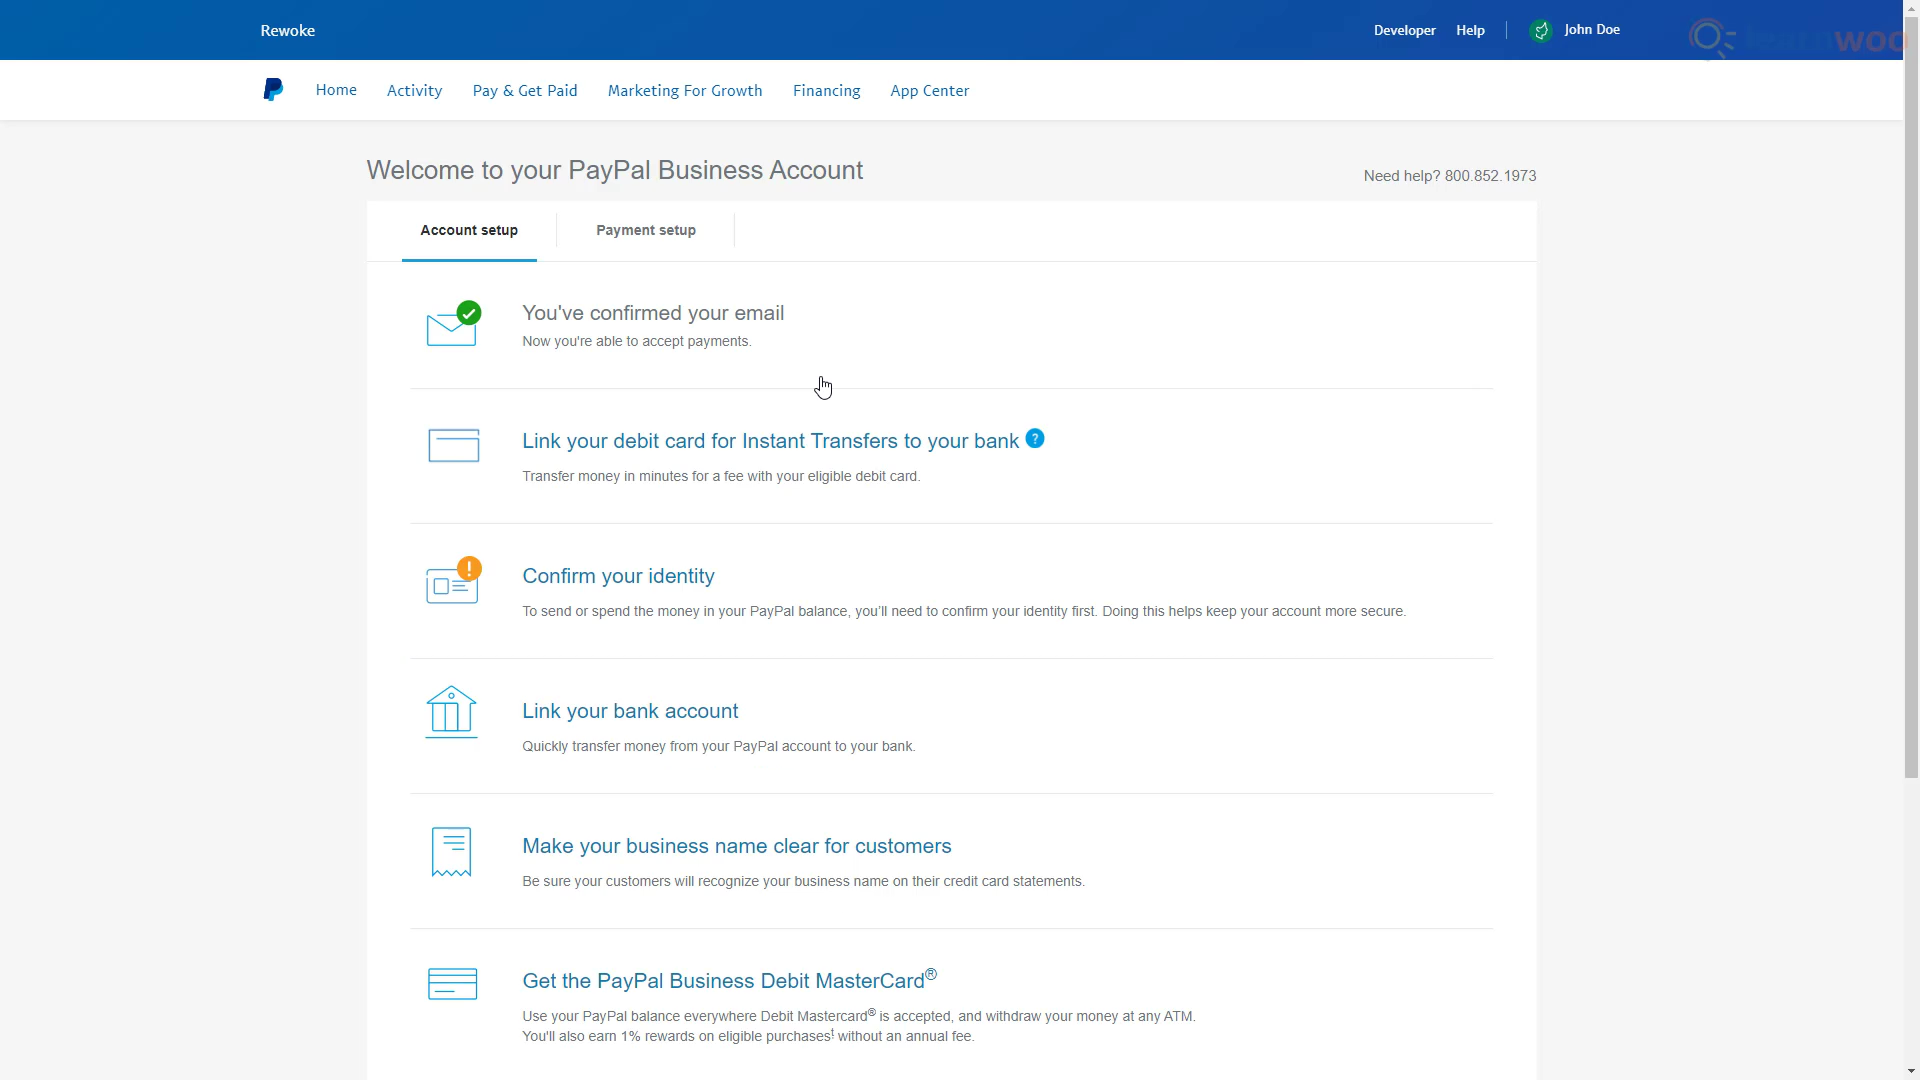Click the PayPal logo icon
Viewport: 1920px width, 1080px height.
tap(273, 90)
